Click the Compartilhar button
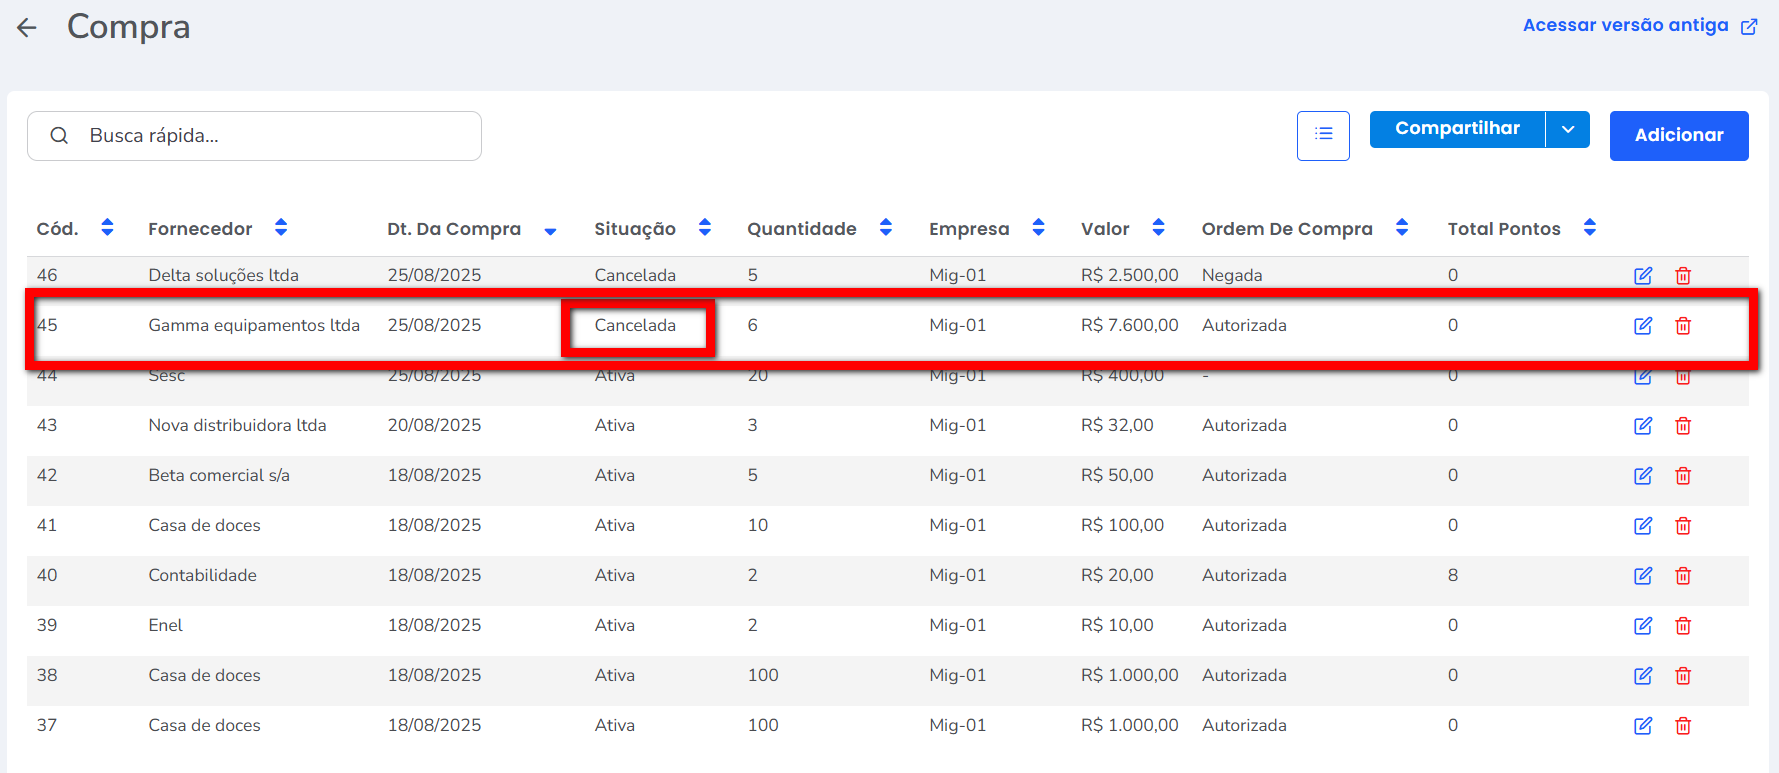 pyautogui.click(x=1456, y=129)
